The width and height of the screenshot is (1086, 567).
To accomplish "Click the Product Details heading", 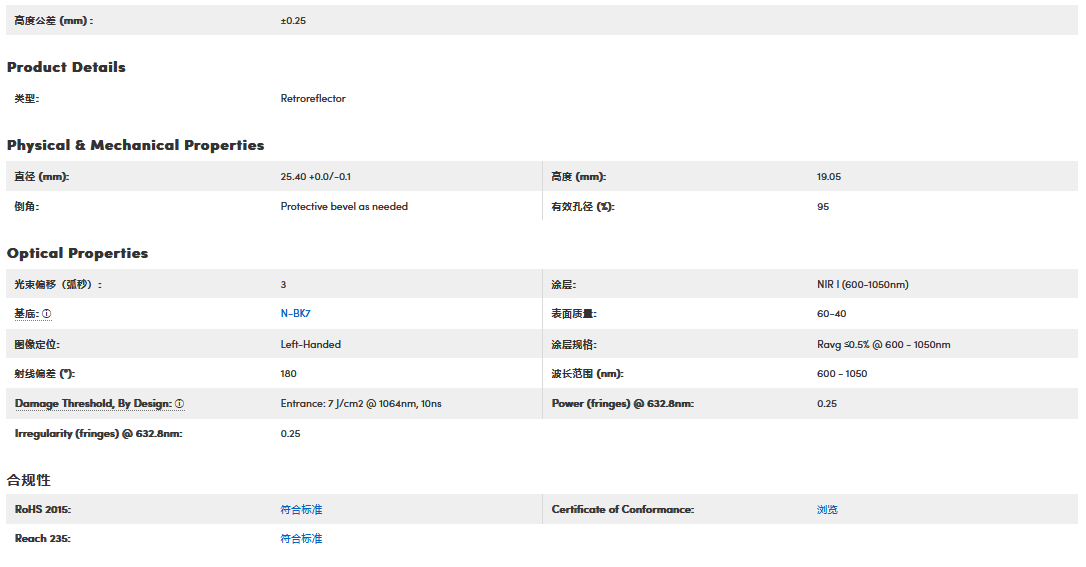I will tap(66, 67).
